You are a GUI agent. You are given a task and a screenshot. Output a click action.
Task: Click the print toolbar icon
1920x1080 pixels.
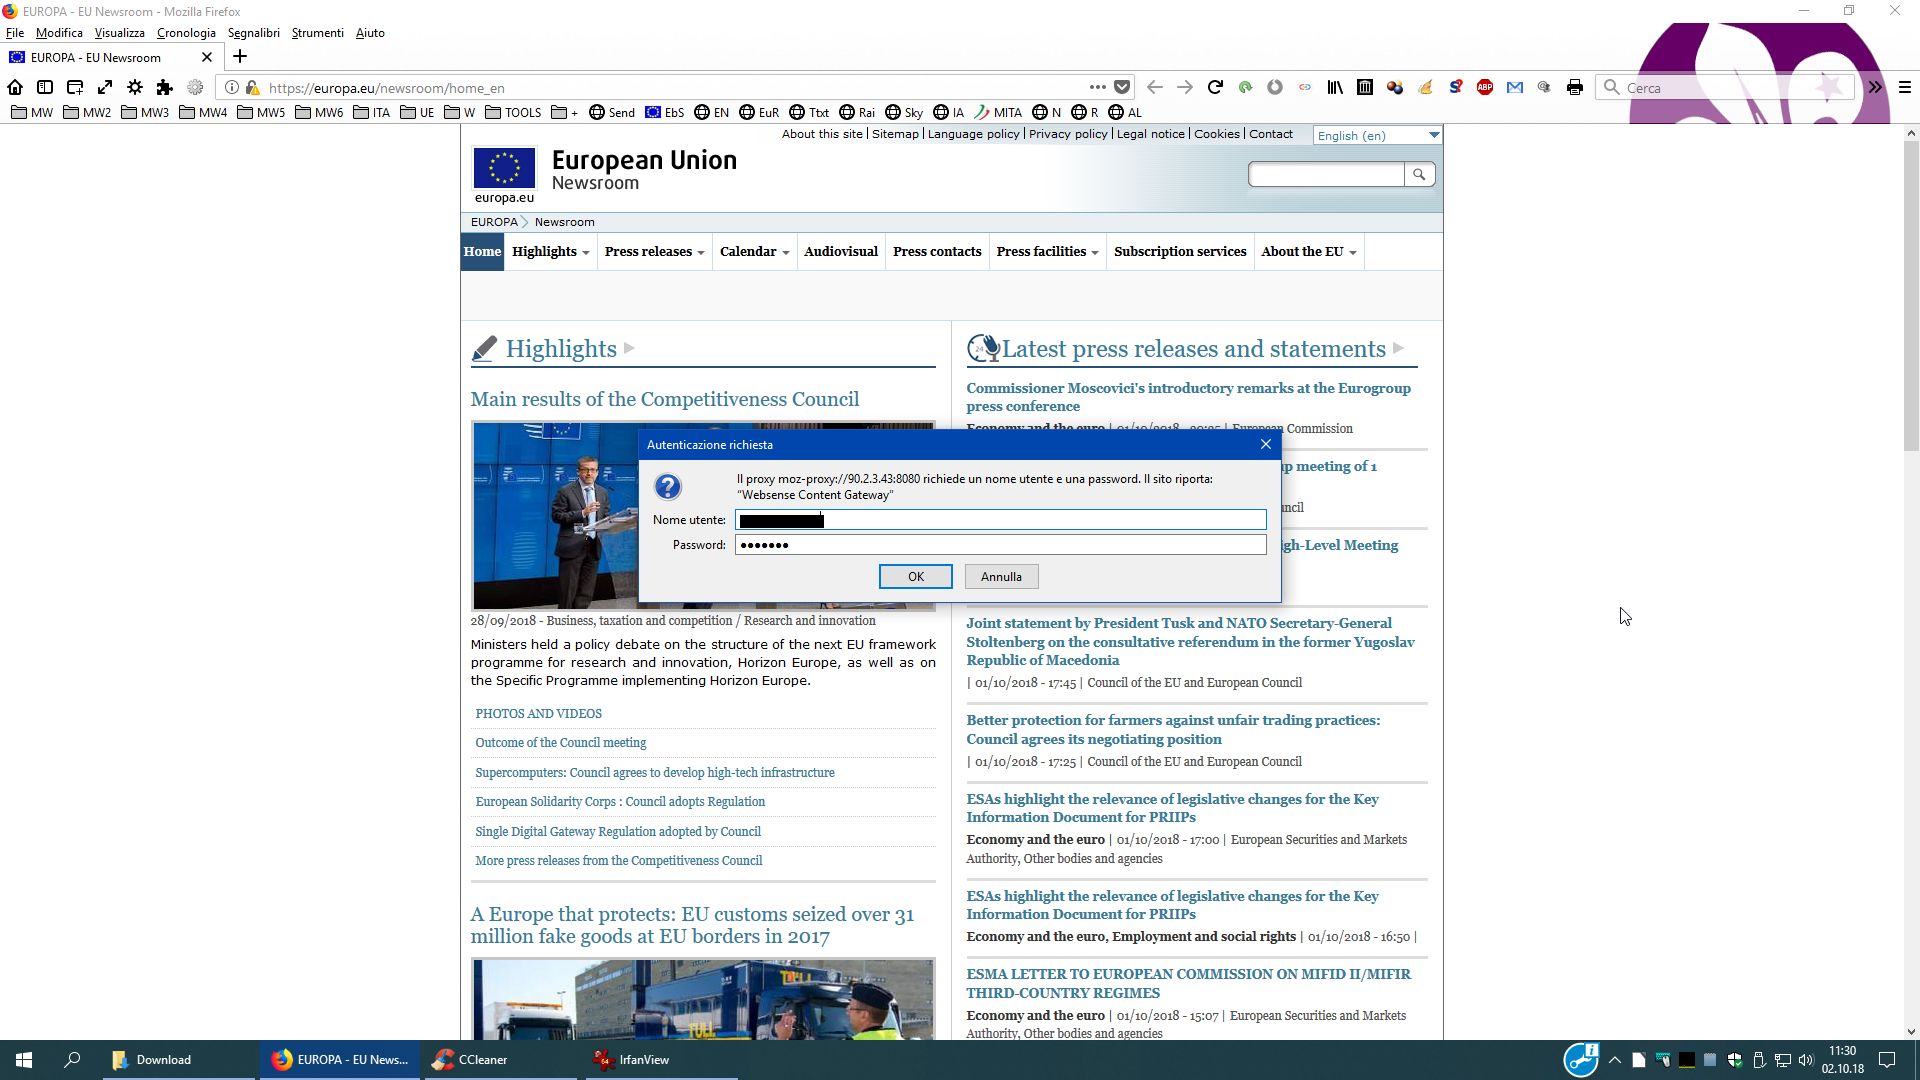point(1575,87)
